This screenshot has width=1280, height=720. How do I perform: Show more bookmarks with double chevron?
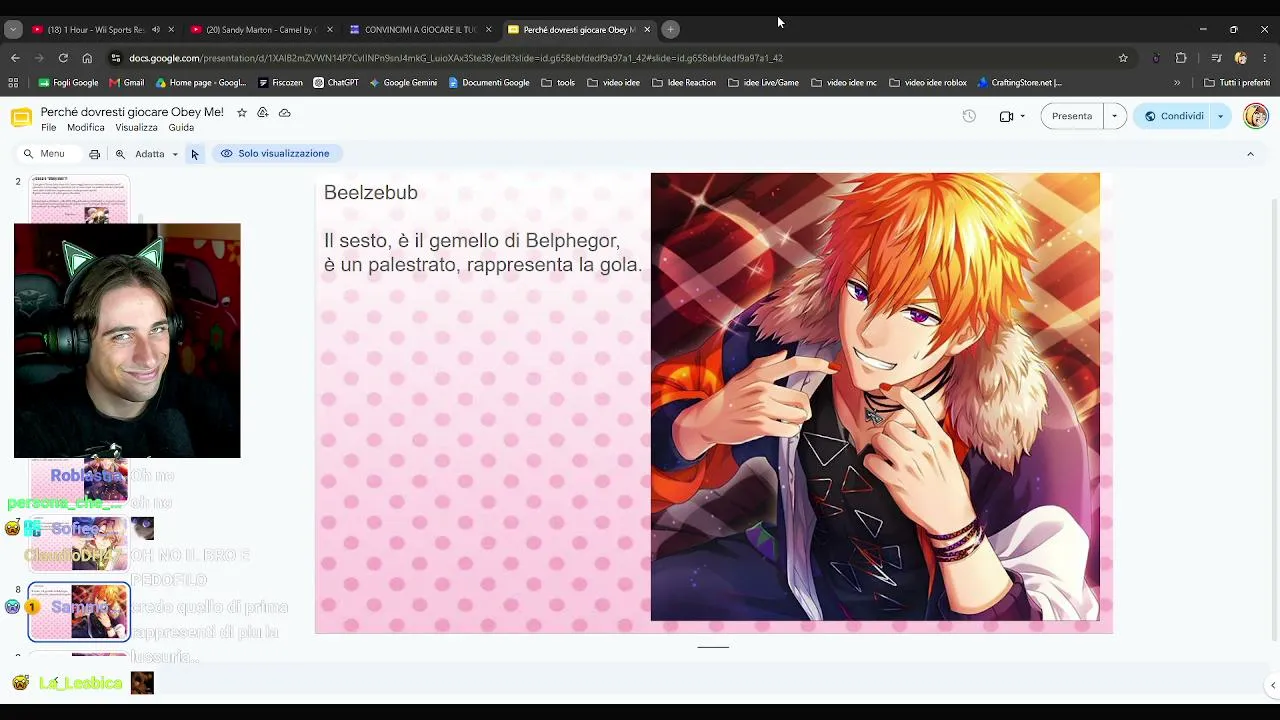(x=1177, y=83)
